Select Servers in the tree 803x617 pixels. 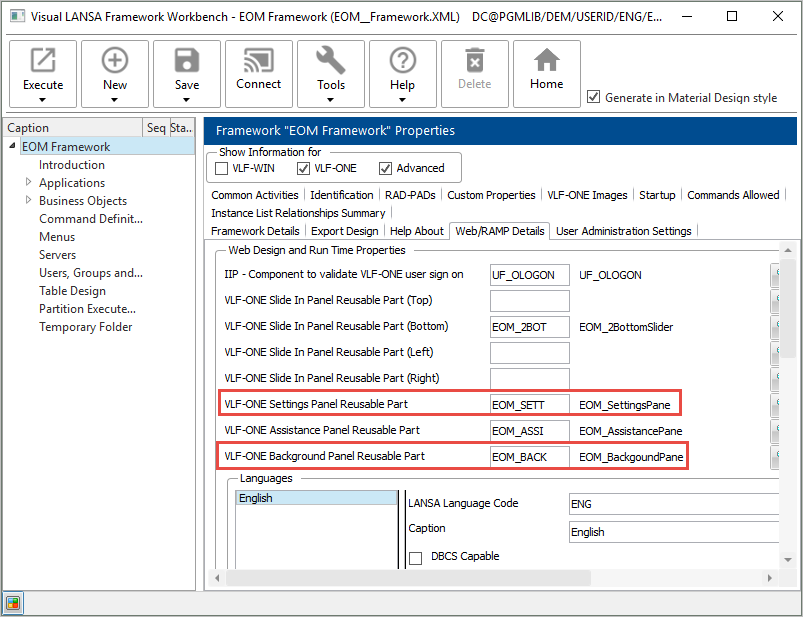[59, 255]
